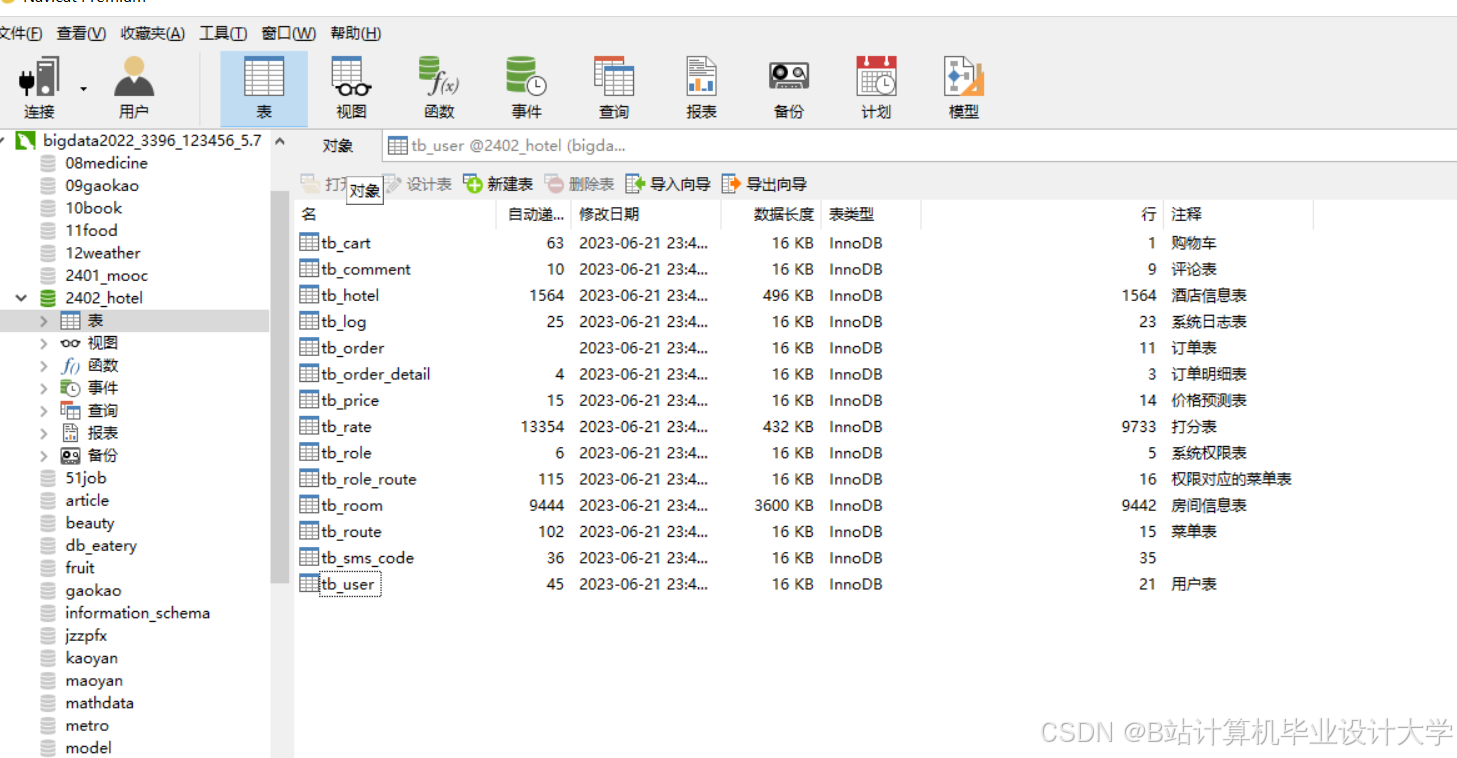This screenshot has height=758, width=1457.
Task: Sort by the 修改日期 column header
Action: 646,214
